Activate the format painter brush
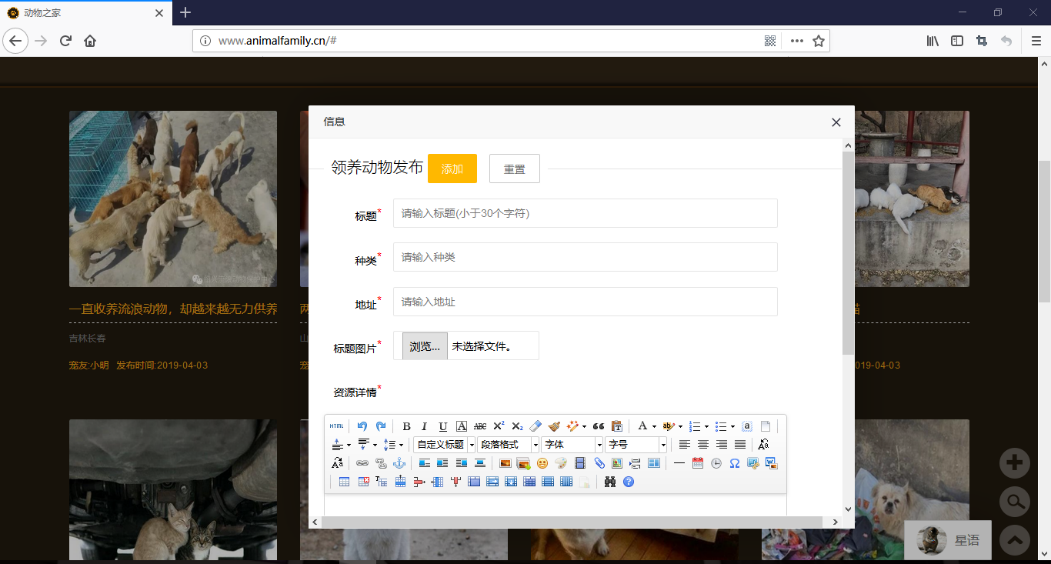Image resolution: width=1051 pixels, height=564 pixels. click(554, 426)
